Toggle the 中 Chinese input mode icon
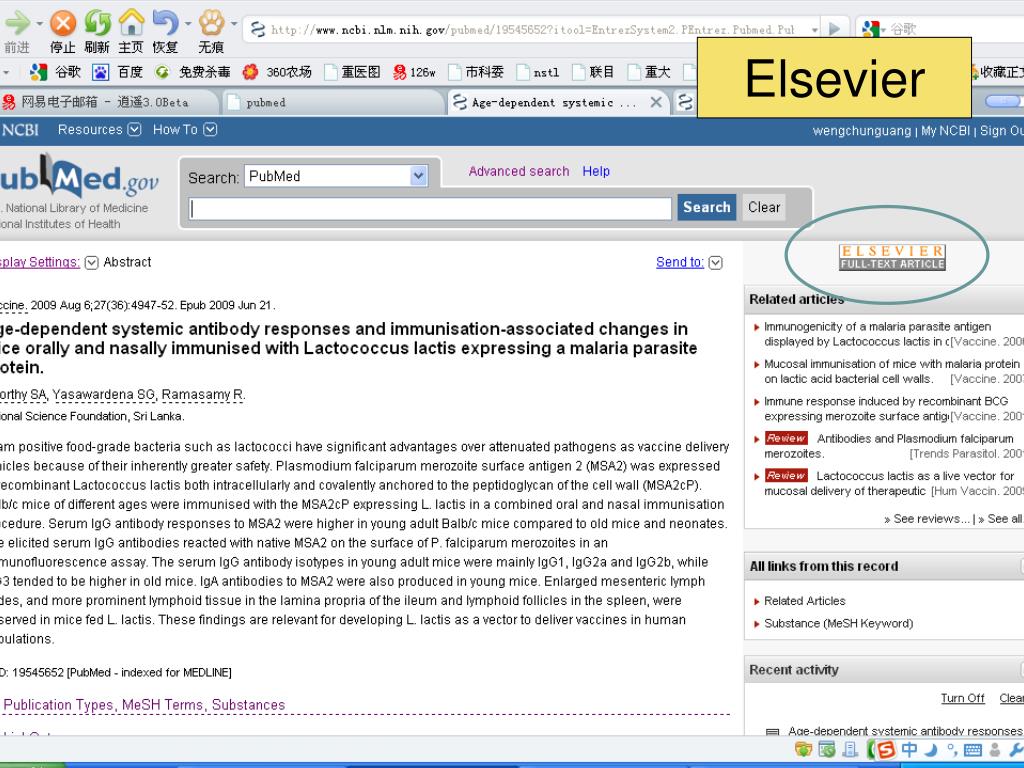Screen dimensions: 1024x768 [x=910, y=749]
